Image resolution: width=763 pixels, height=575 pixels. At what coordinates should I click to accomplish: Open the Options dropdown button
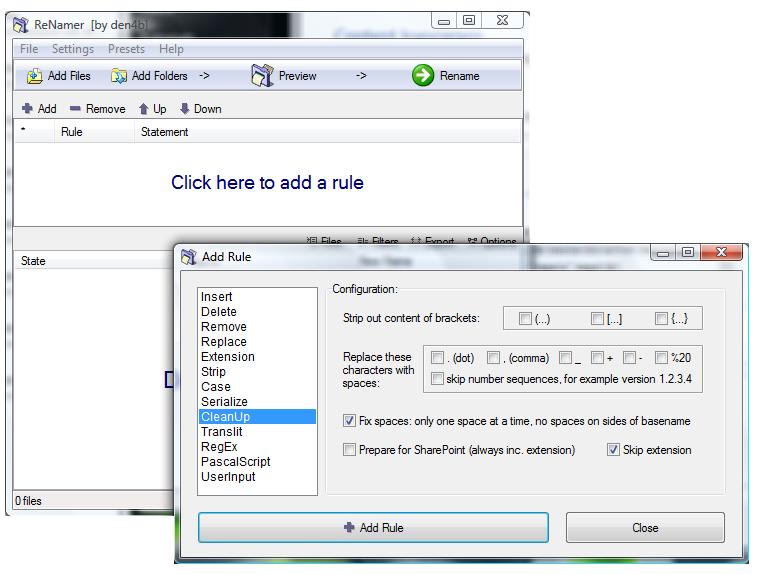pos(491,241)
